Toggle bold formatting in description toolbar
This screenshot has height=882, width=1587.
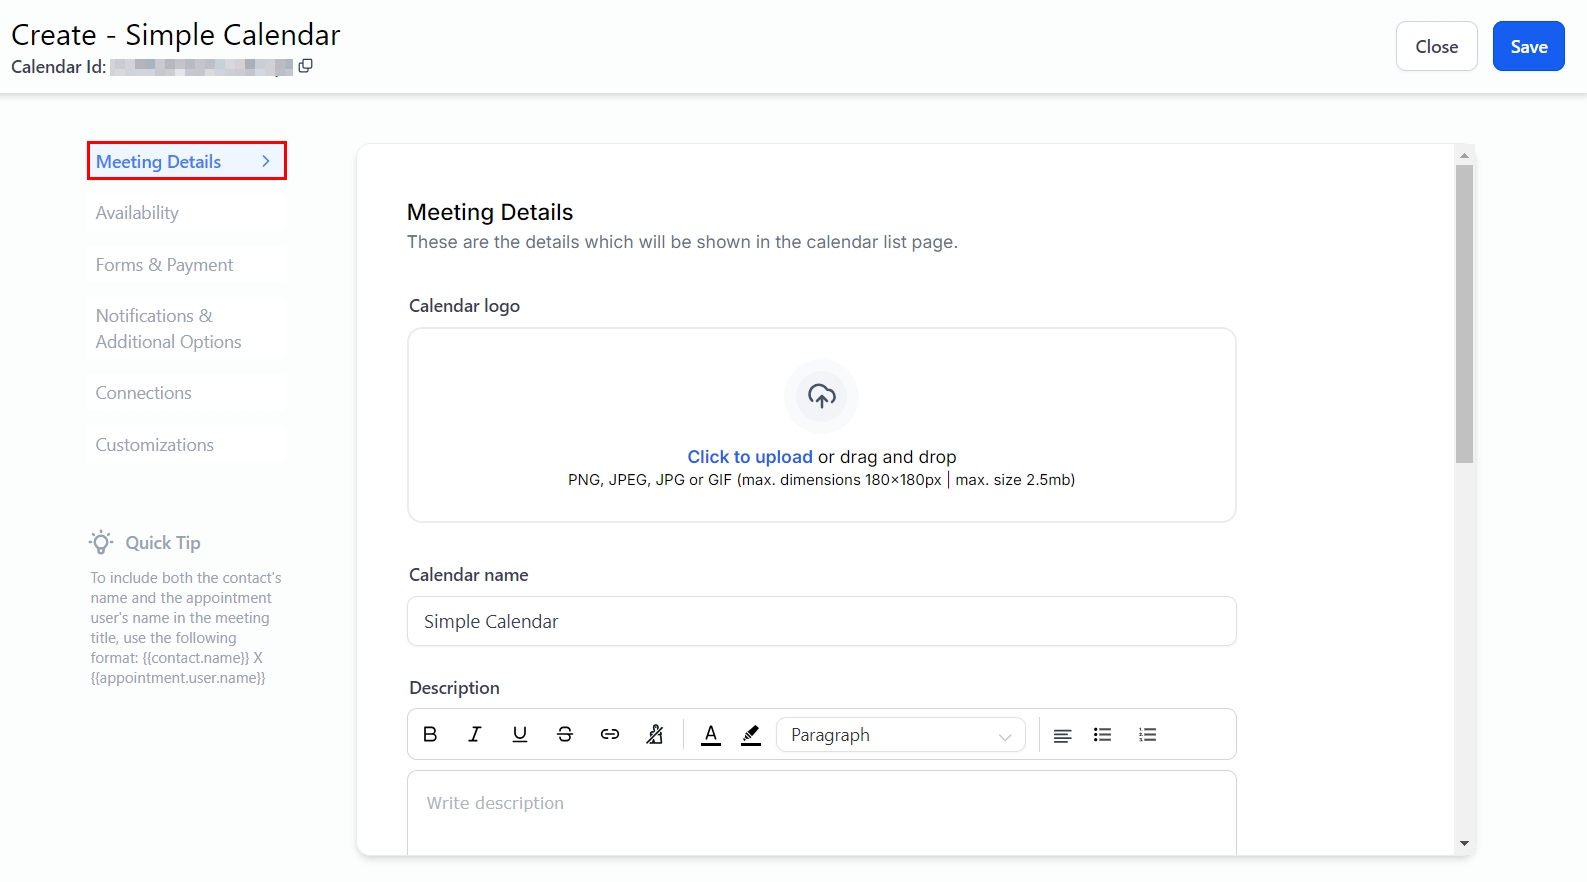click(430, 735)
